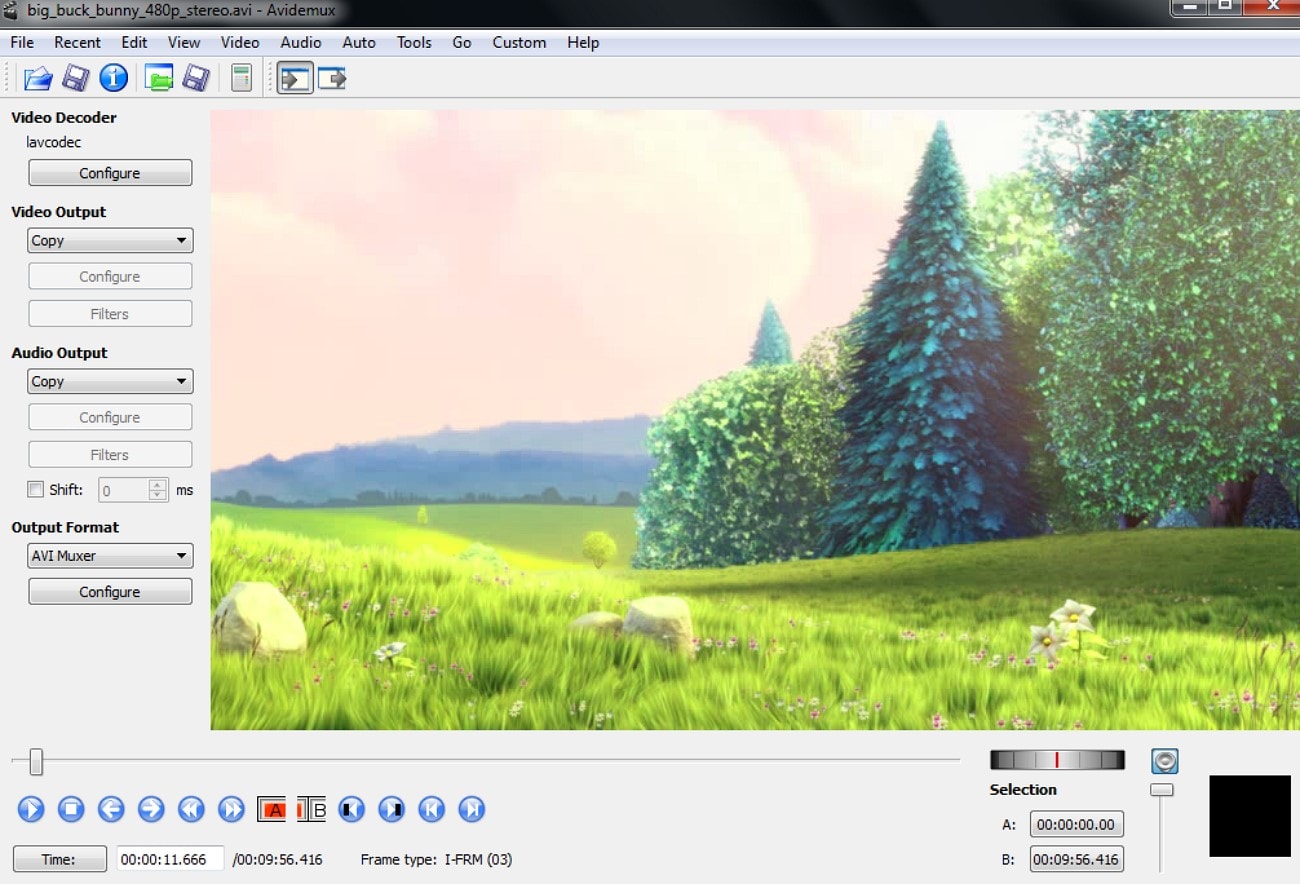
Task: Set selection start with marker A icon
Action: pos(272,809)
